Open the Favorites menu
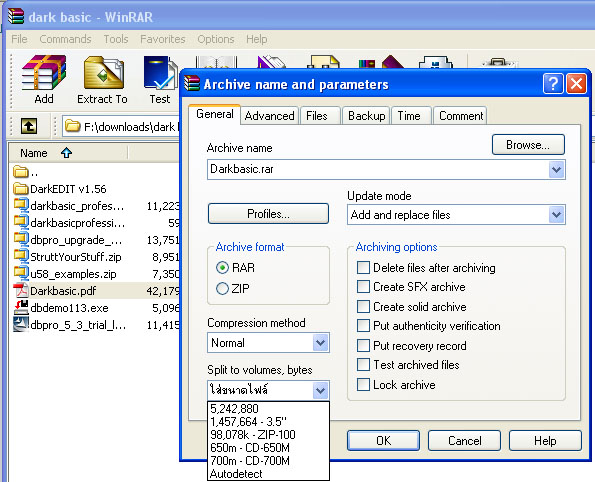 [163, 39]
